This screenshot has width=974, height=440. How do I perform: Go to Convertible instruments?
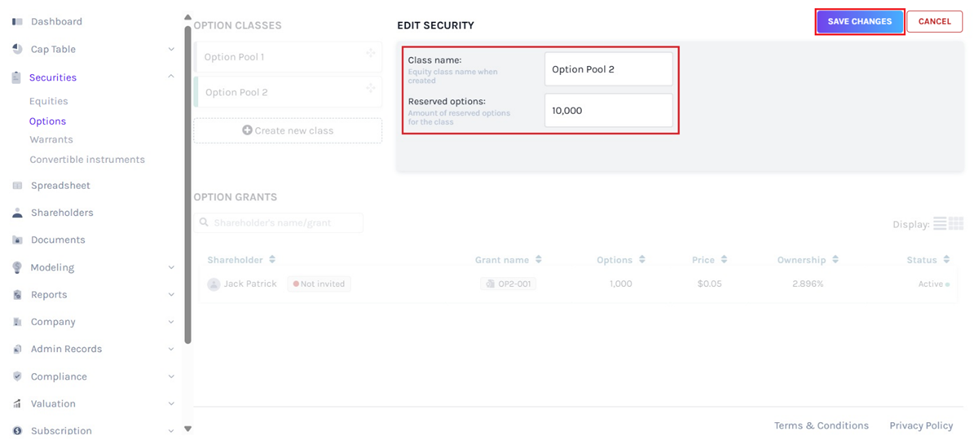point(87,160)
